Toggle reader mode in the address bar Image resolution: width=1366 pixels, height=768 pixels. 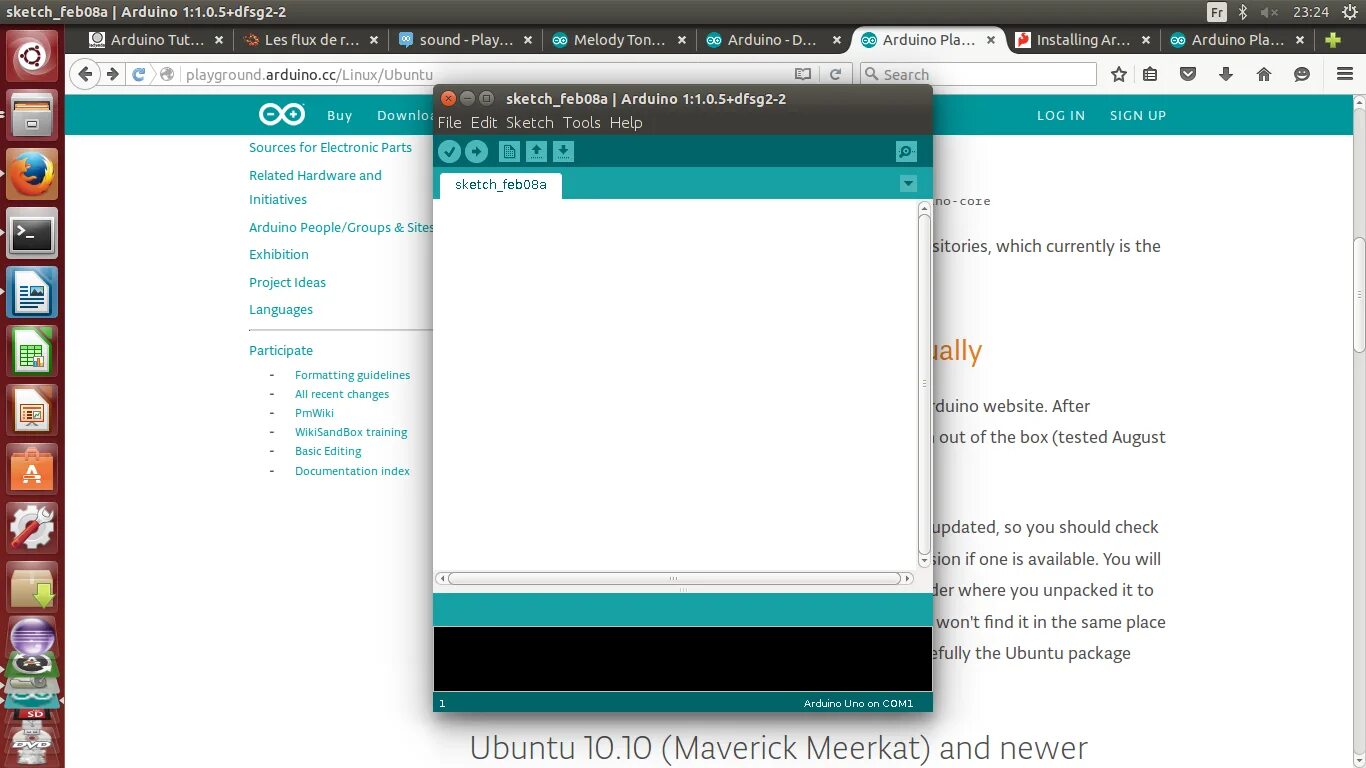(x=802, y=74)
